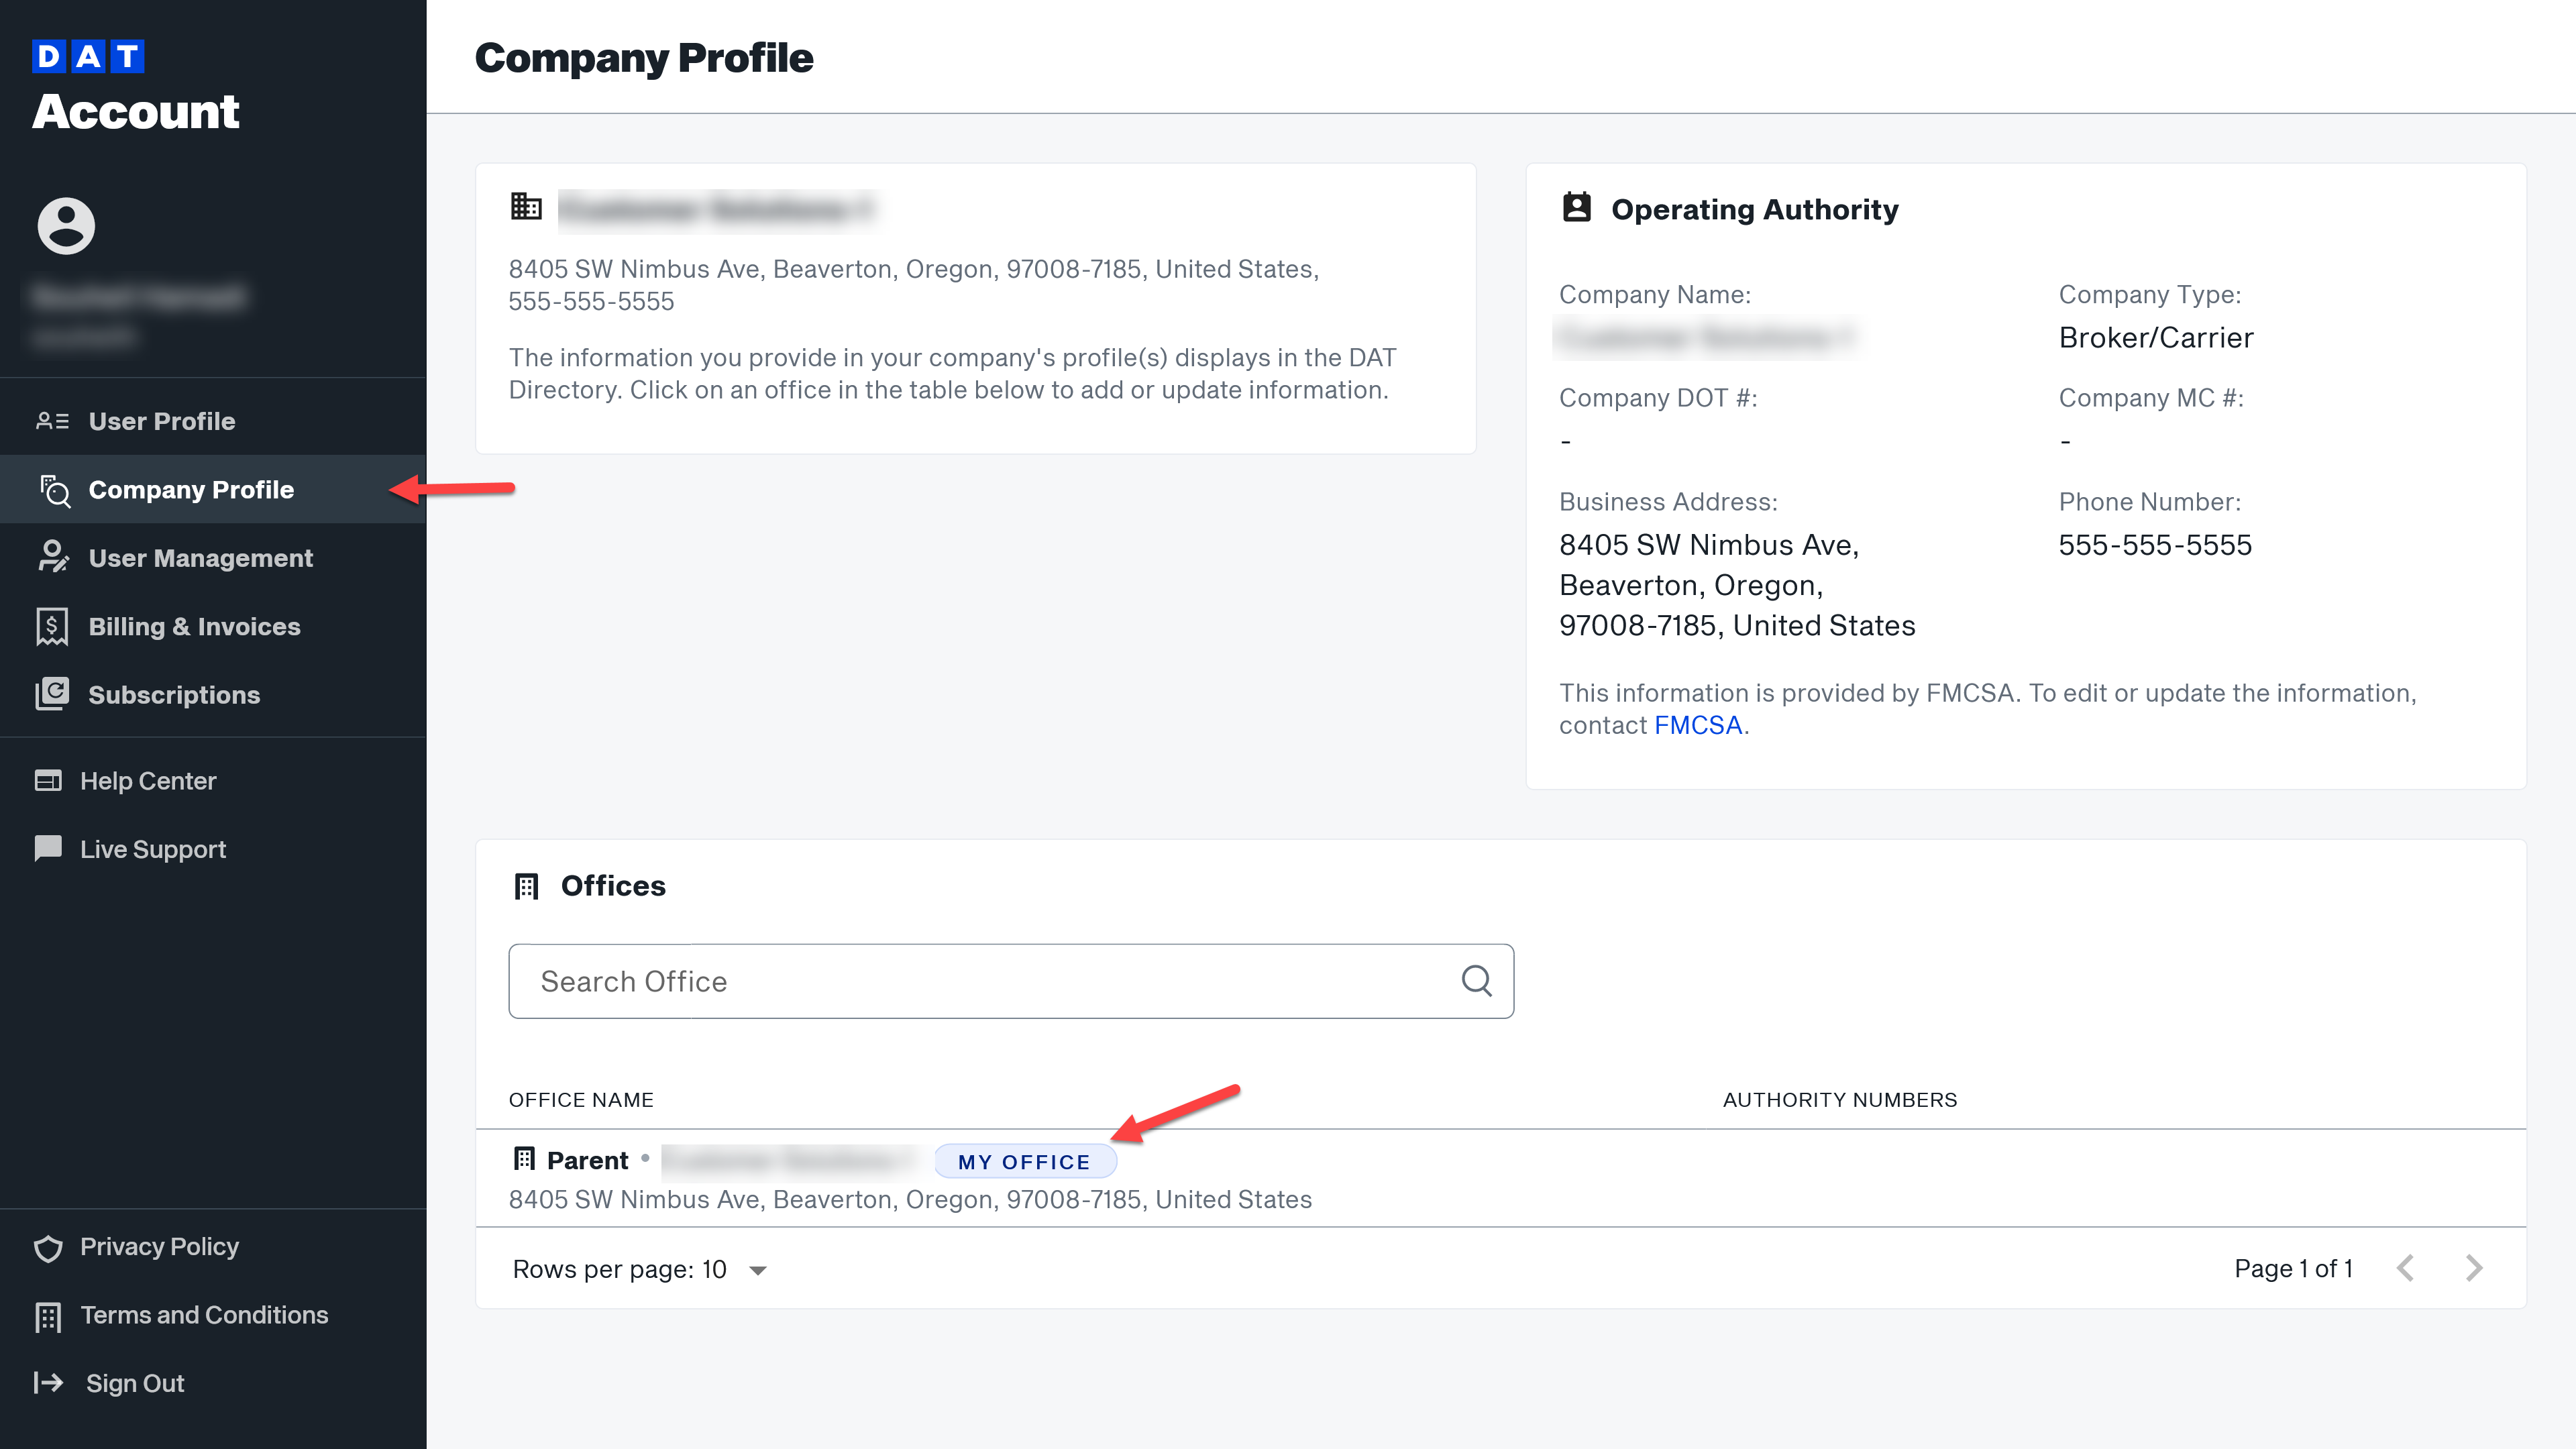Click the user avatar icon
Image resolution: width=2576 pixels, height=1449 pixels.
tap(66, 226)
